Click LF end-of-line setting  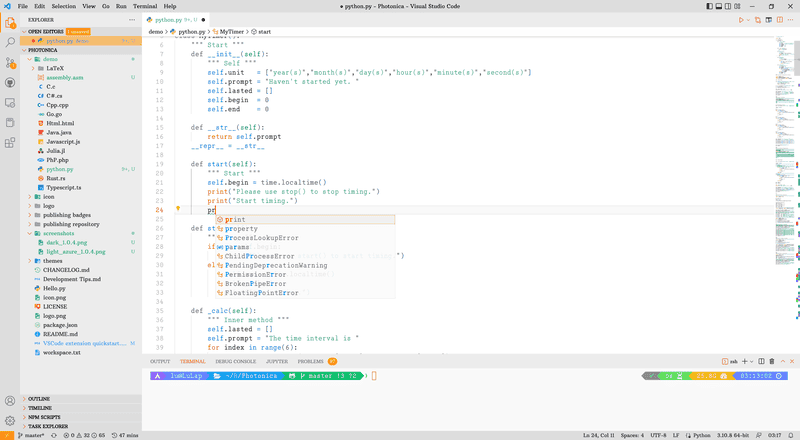coord(676,435)
